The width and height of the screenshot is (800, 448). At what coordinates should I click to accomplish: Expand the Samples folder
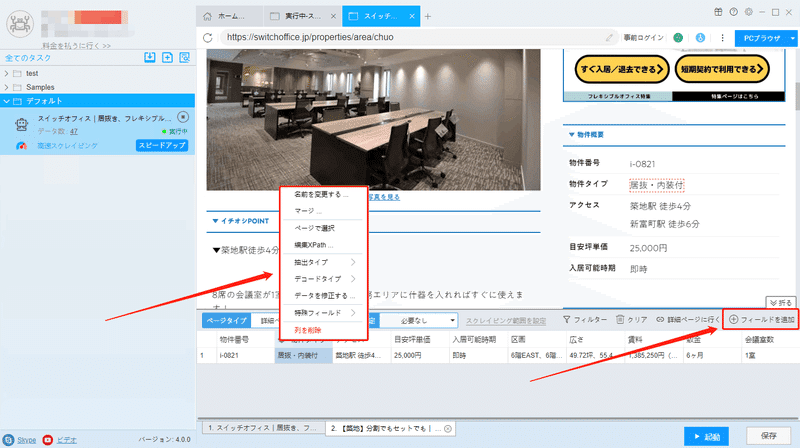(7, 87)
